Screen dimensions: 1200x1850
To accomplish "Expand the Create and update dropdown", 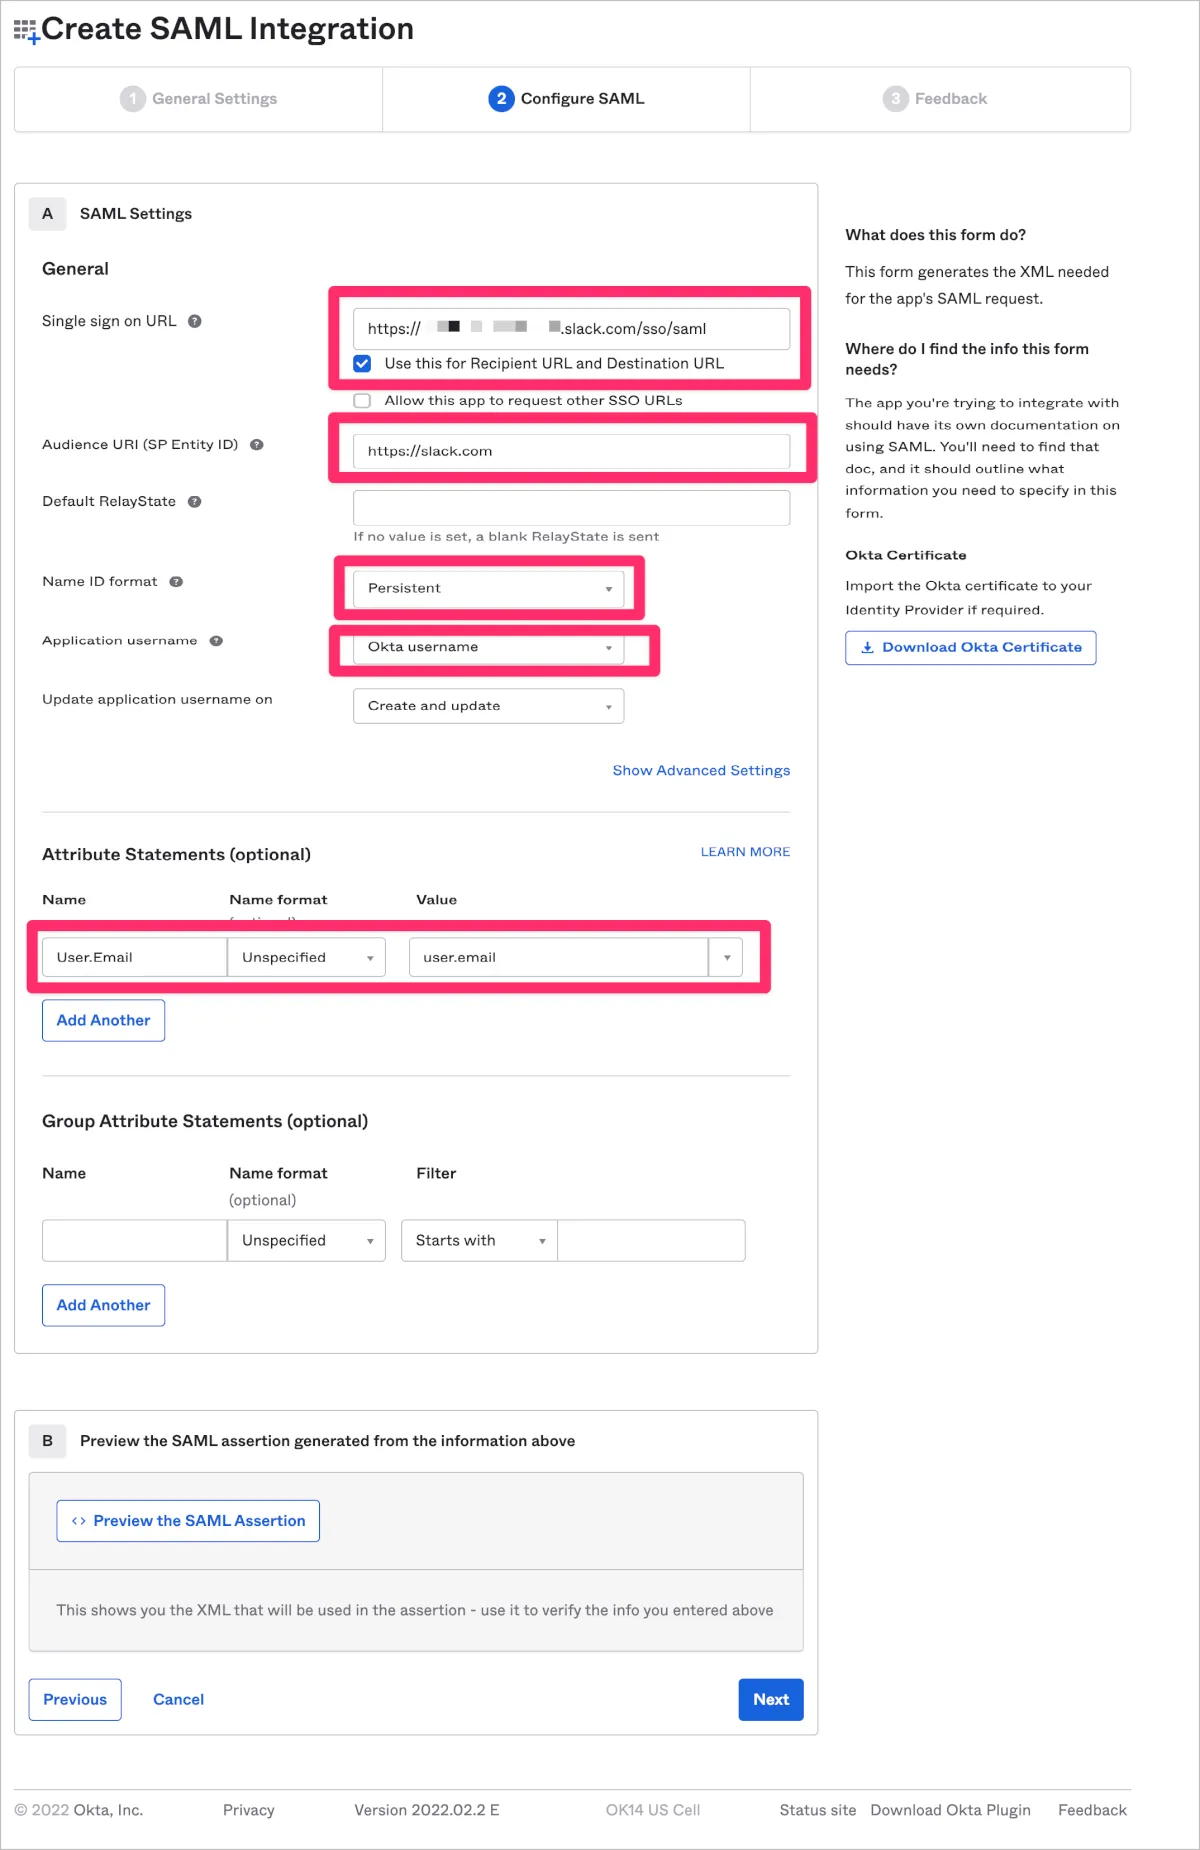I will [488, 706].
